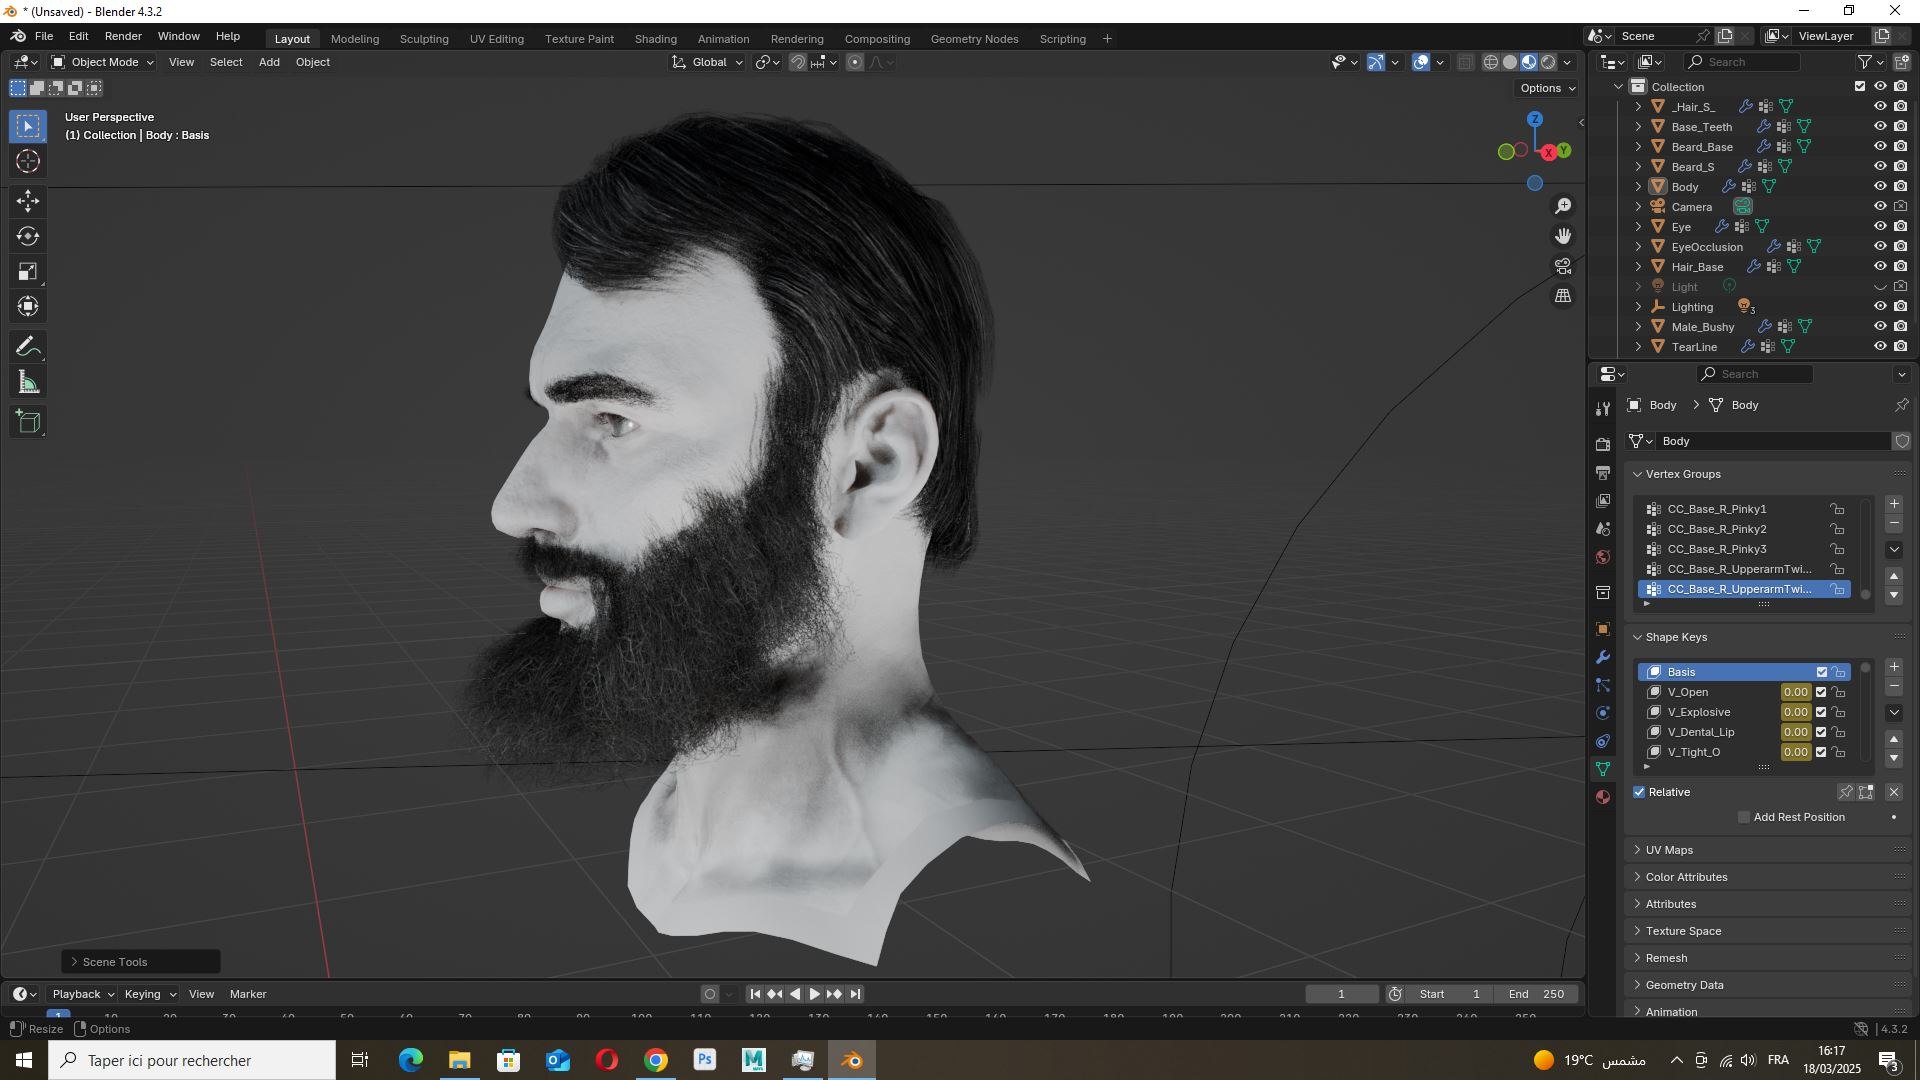Click the End frame field

tap(1536, 994)
